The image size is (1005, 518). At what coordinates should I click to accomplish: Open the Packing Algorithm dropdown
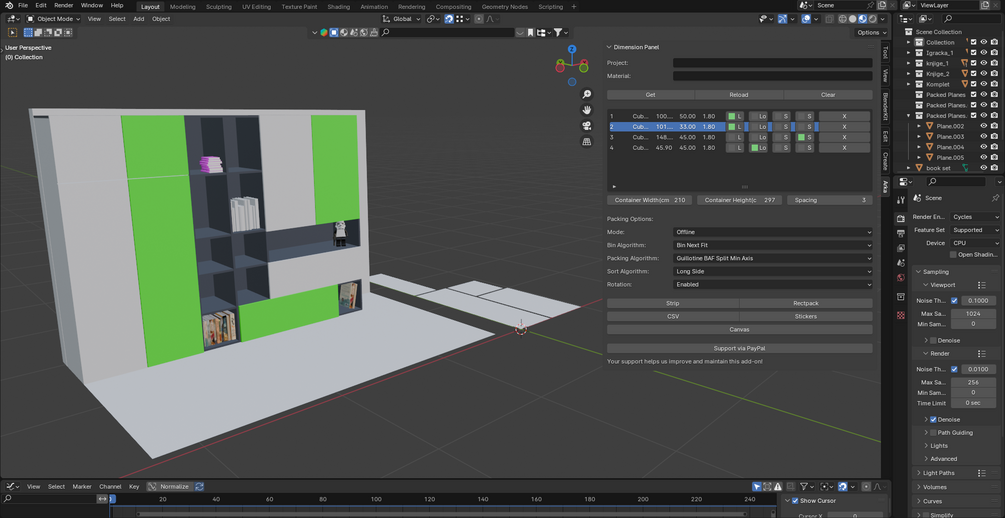(772, 258)
